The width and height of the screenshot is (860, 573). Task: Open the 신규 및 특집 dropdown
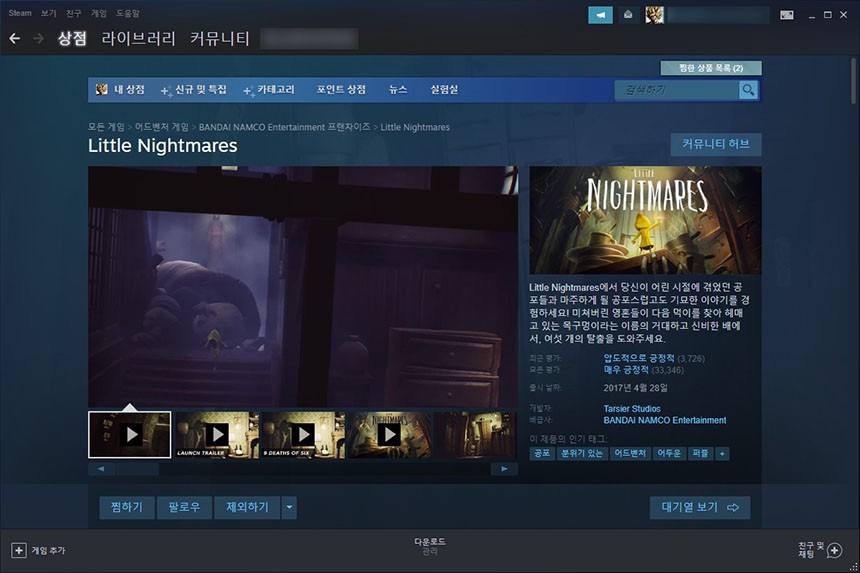(x=194, y=89)
